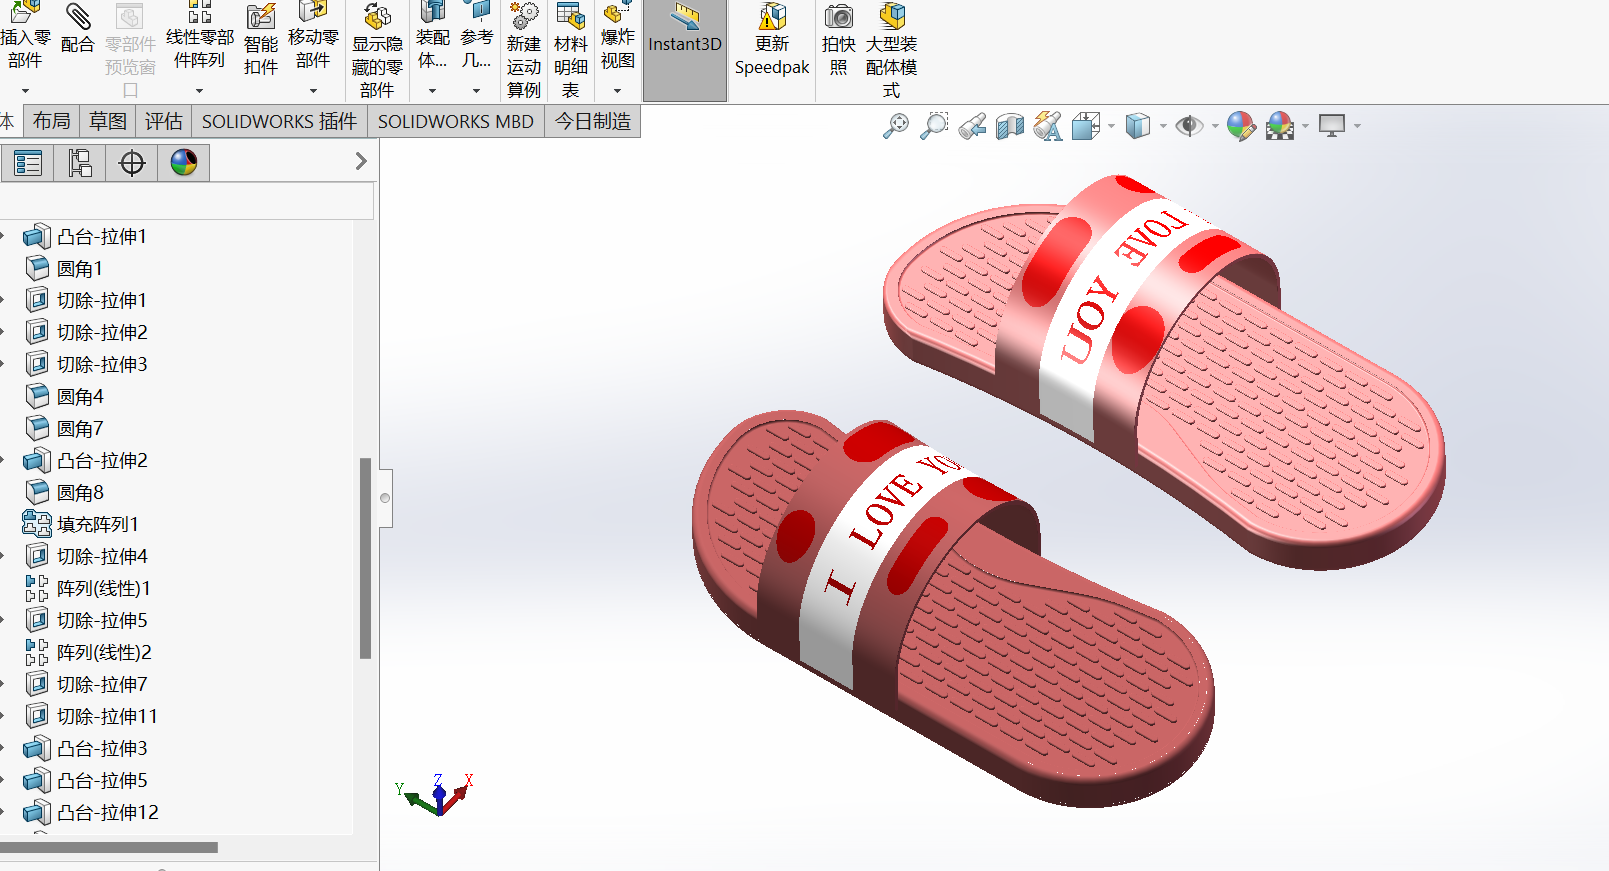Image resolution: width=1609 pixels, height=871 pixels.
Task: Expand manager panel tabs chevron arrow
Action: [x=361, y=161]
